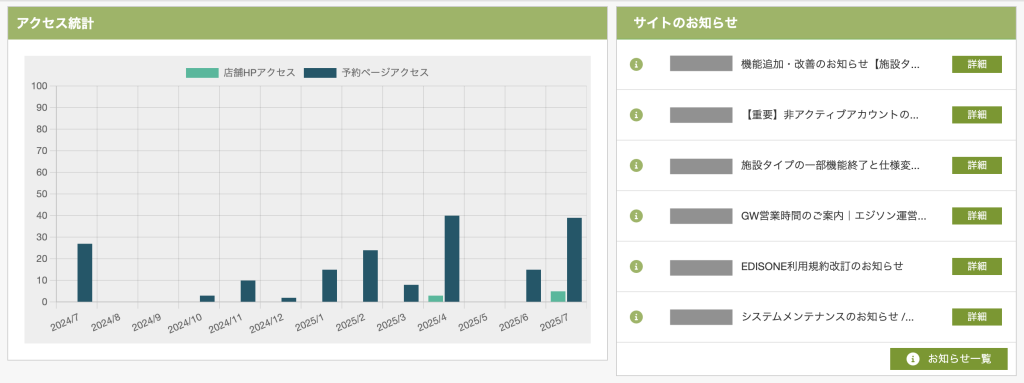This screenshot has height=383, width=1024.
Task: Click info icon beside システムメンテナンス notice
Action: (637, 317)
